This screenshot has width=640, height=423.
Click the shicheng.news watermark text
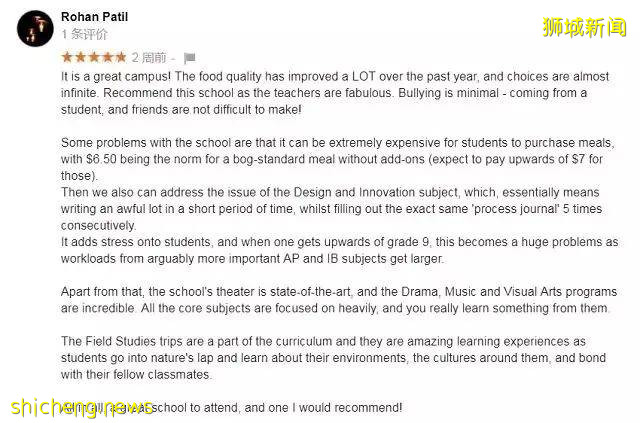tap(82, 407)
